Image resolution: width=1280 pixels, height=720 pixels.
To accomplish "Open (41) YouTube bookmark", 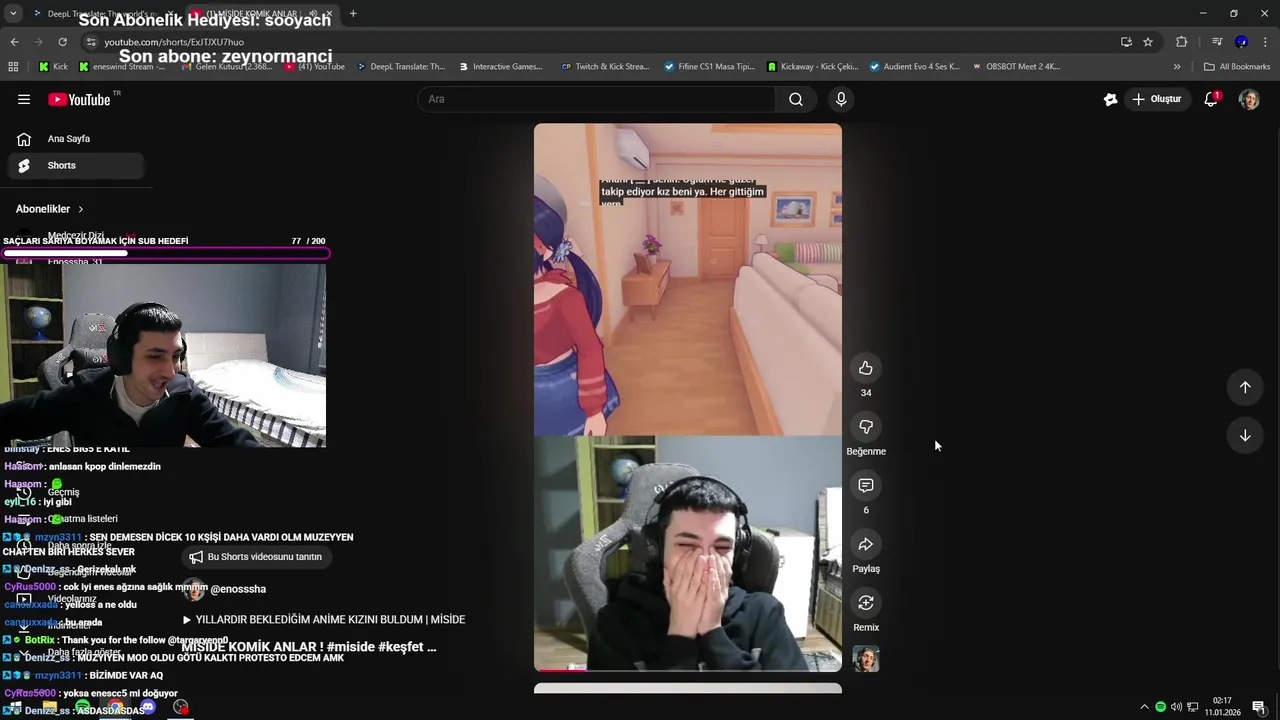I will point(315,67).
